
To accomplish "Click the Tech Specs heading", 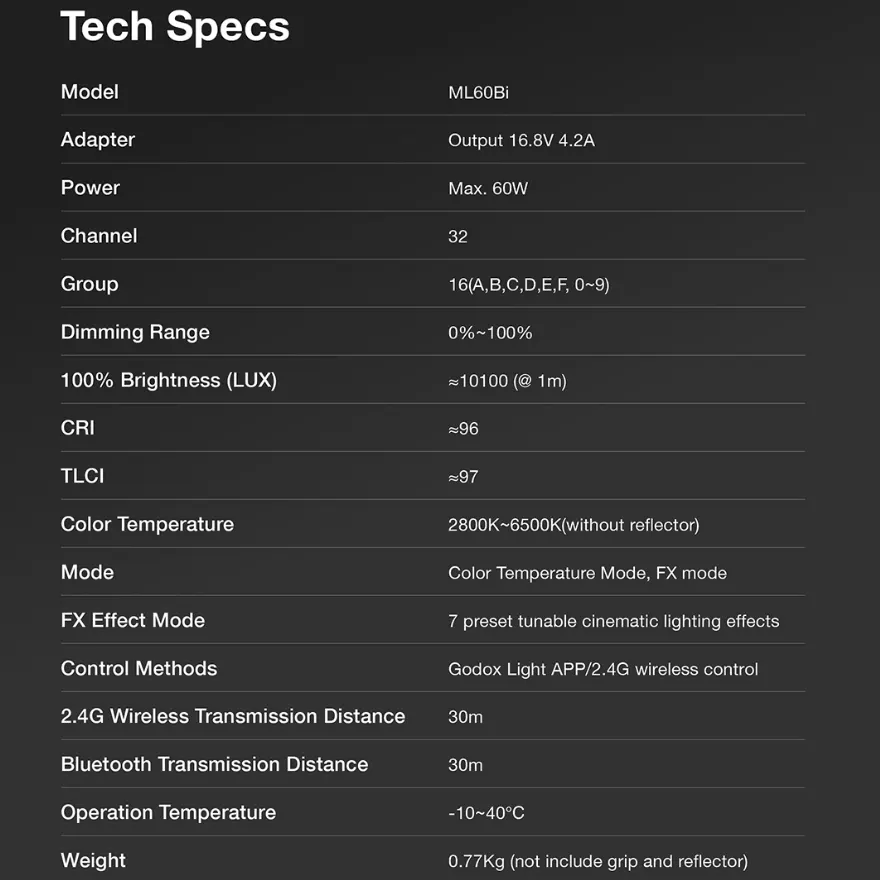I will (175, 26).
